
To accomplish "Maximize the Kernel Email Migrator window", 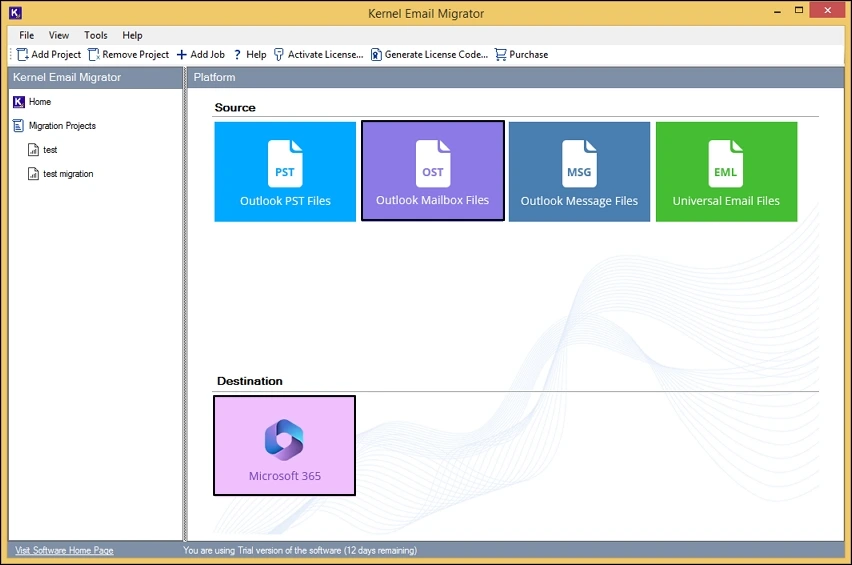I will (799, 10).
